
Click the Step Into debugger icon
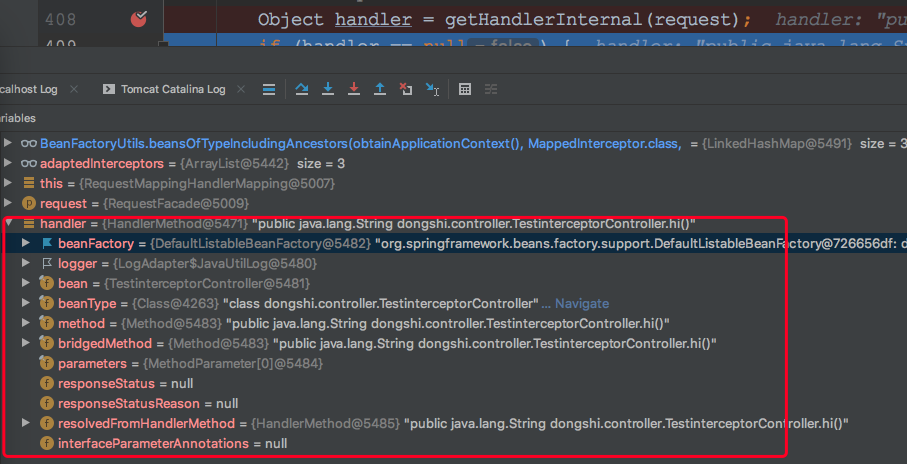[x=328, y=89]
